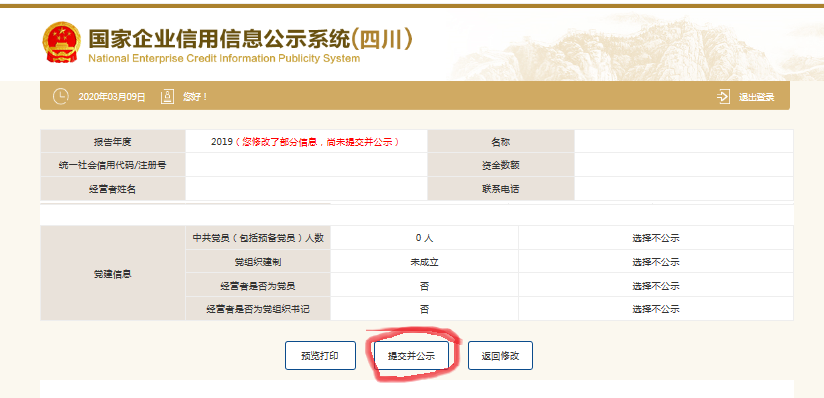Click the 0 人 value cell
This screenshot has height=398, width=824.
(425, 238)
